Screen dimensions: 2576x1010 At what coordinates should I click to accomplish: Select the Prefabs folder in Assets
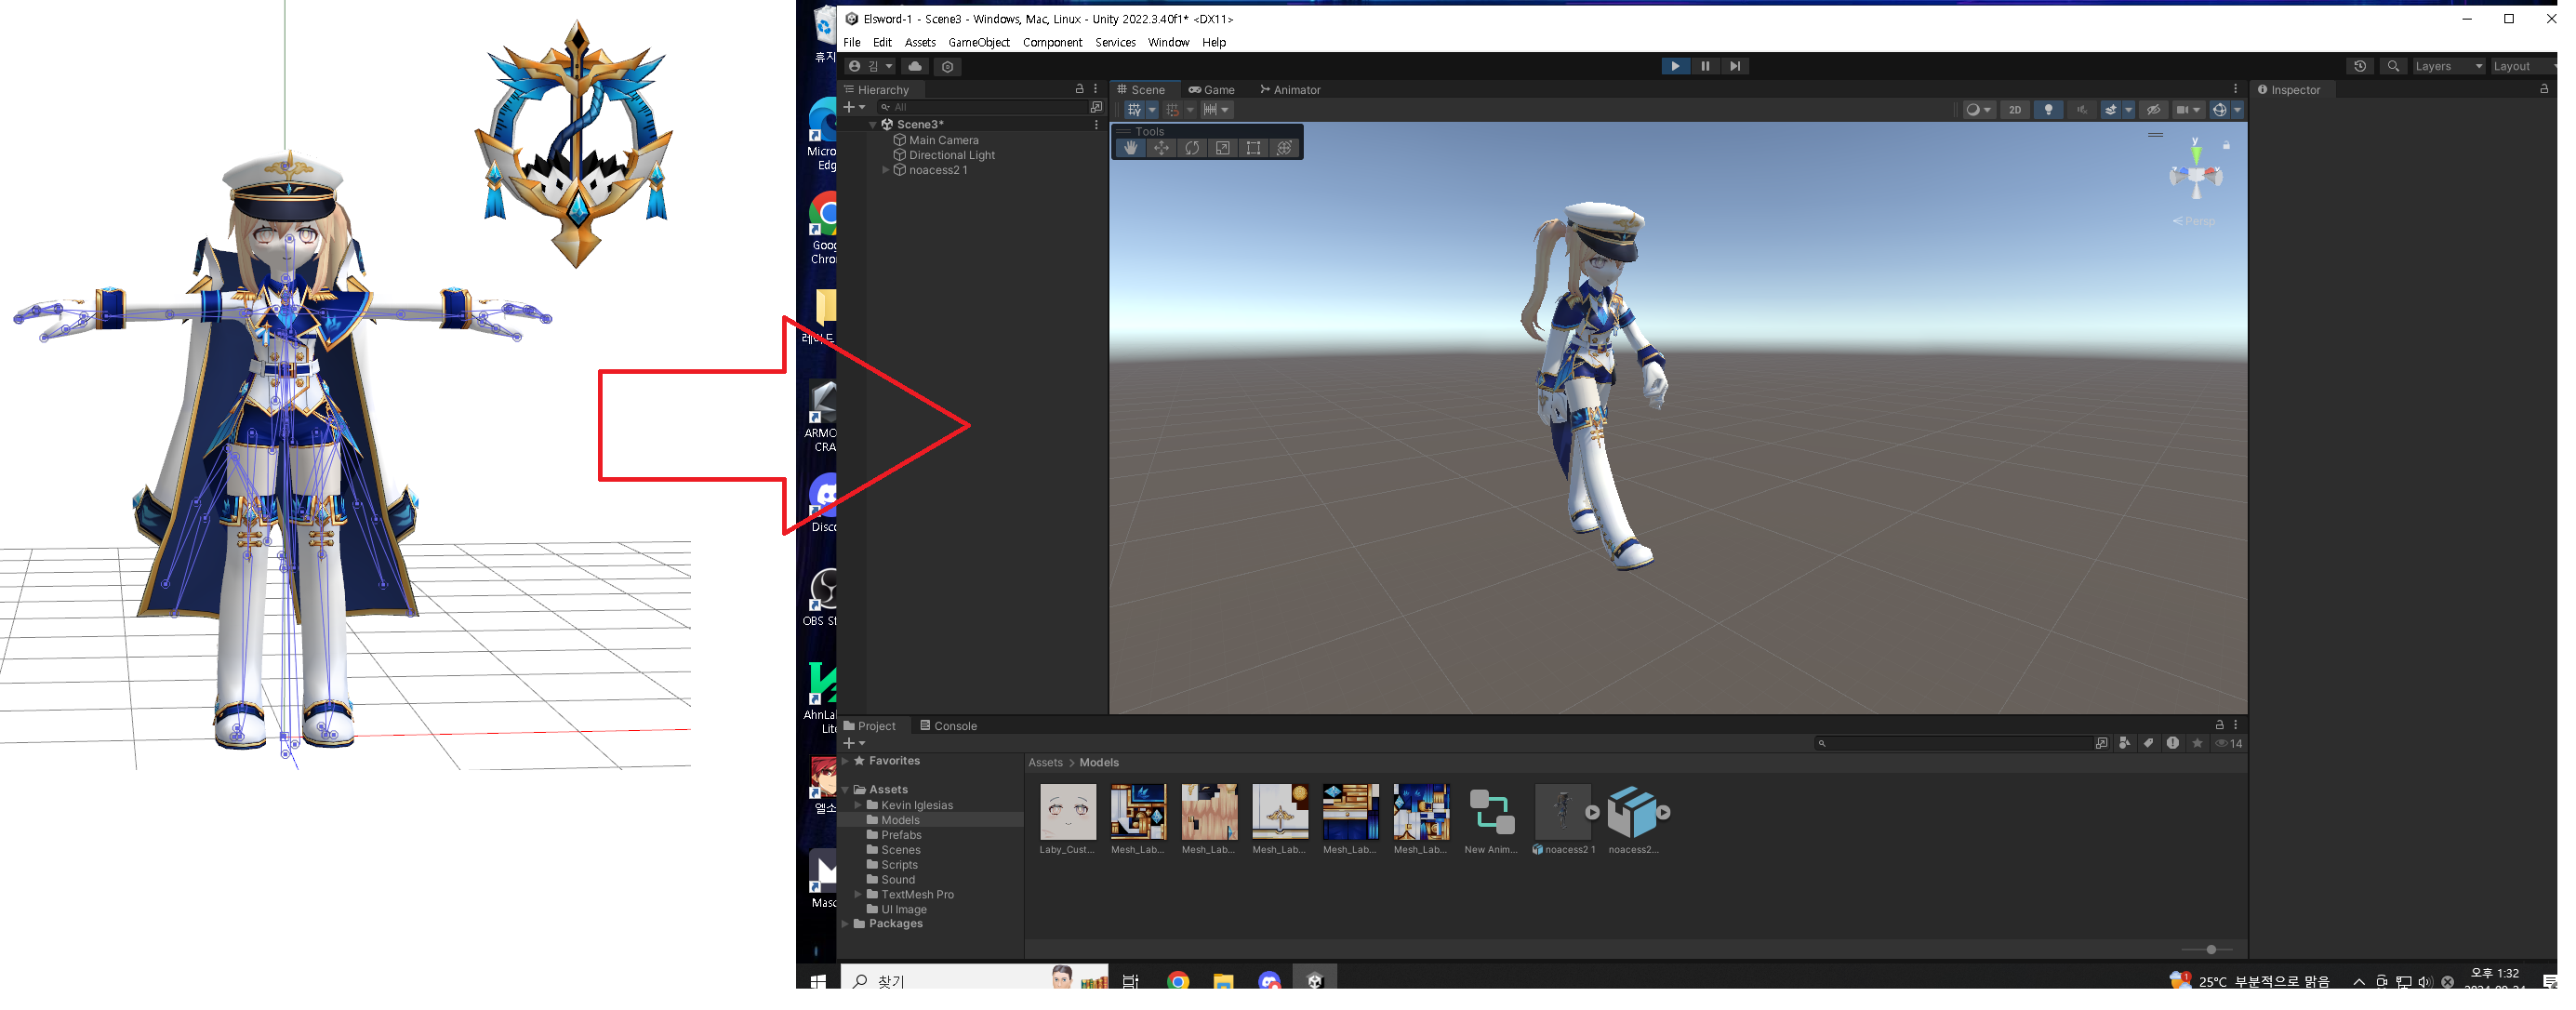point(900,835)
